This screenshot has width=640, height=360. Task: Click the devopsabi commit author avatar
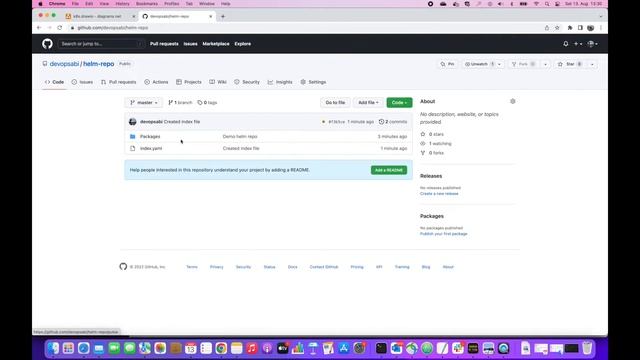click(133, 122)
